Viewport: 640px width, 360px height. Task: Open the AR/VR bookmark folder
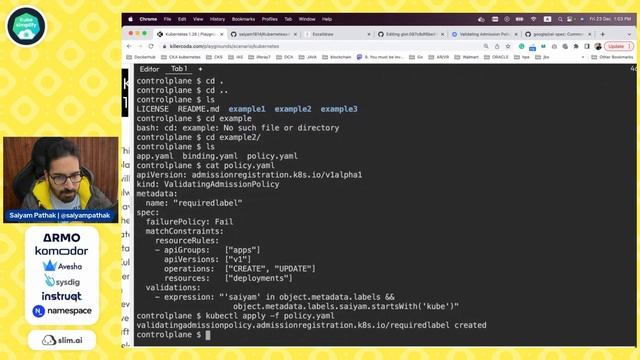click(x=439, y=57)
